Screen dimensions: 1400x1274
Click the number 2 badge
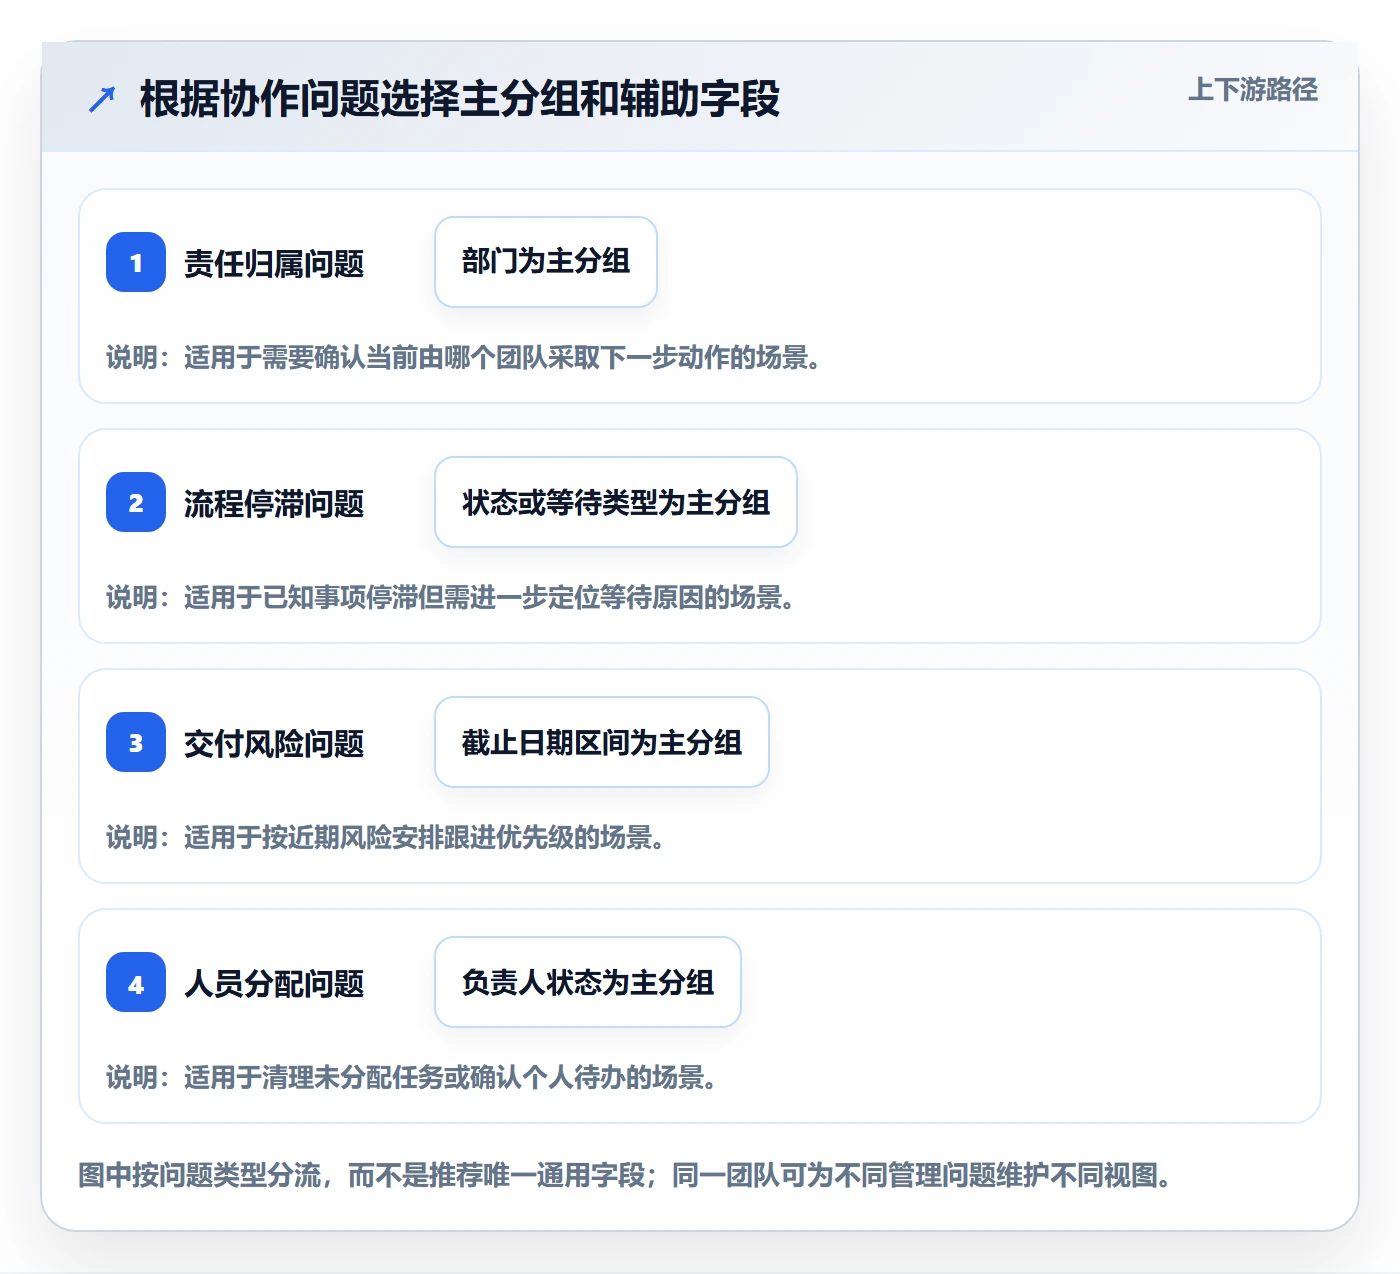(136, 502)
